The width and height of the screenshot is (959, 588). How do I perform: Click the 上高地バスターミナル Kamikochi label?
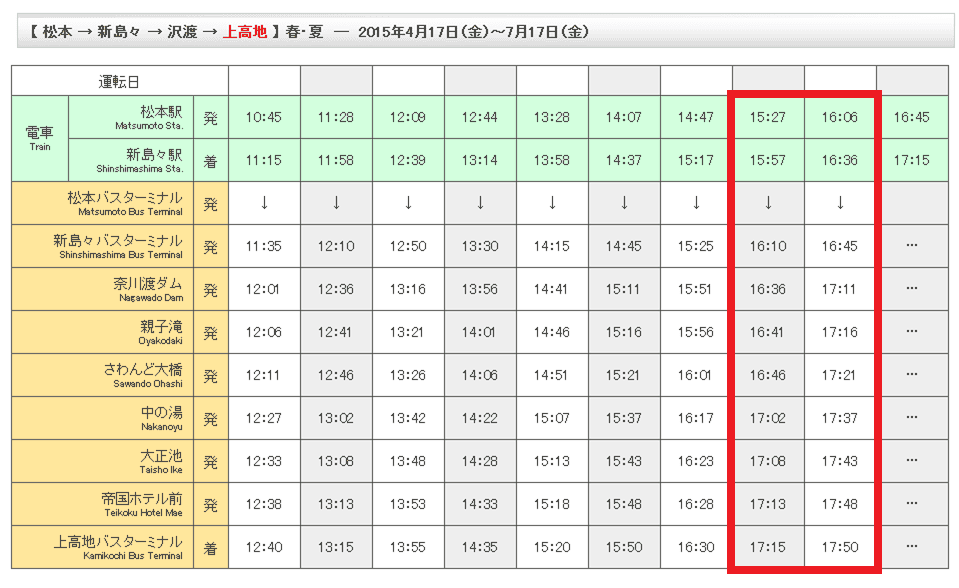point(103,547)
